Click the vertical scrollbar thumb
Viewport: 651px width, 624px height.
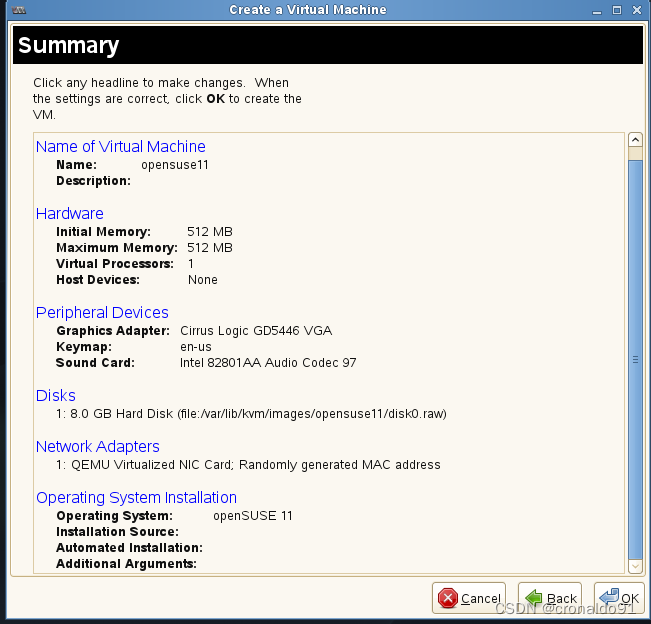click(x=635, y=360)
